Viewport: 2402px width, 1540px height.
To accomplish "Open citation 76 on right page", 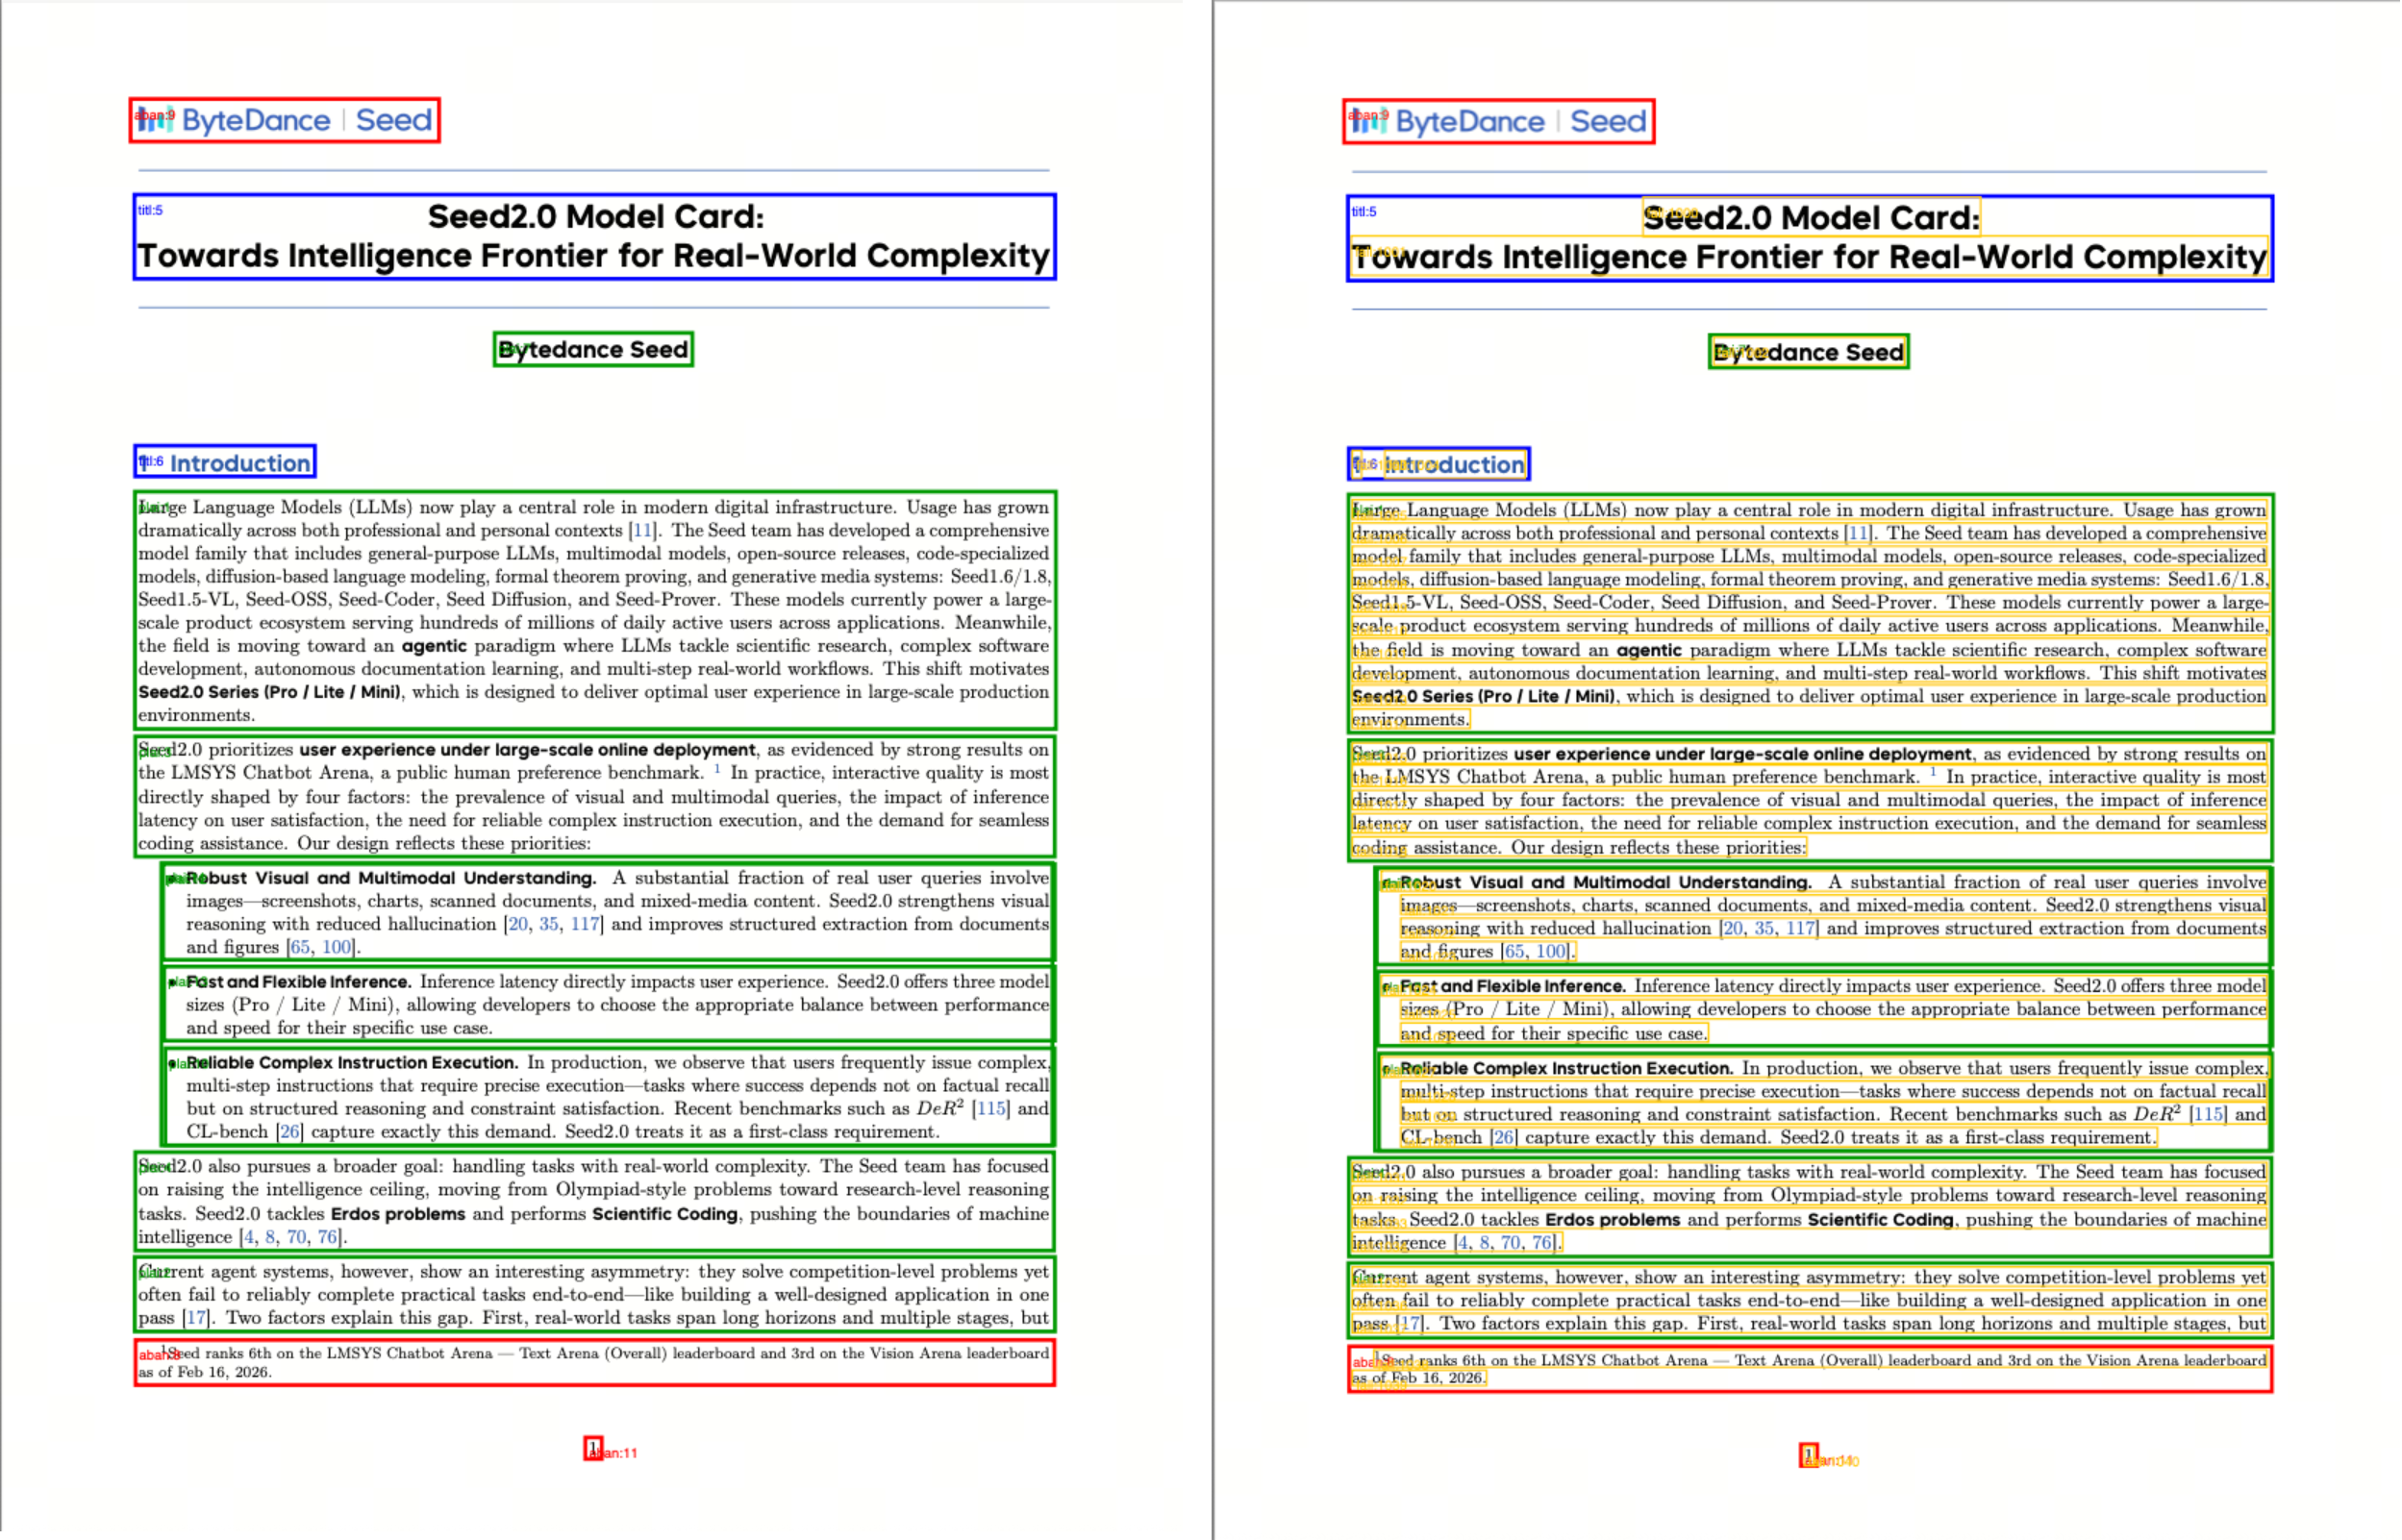I will click(1541, 1243).
